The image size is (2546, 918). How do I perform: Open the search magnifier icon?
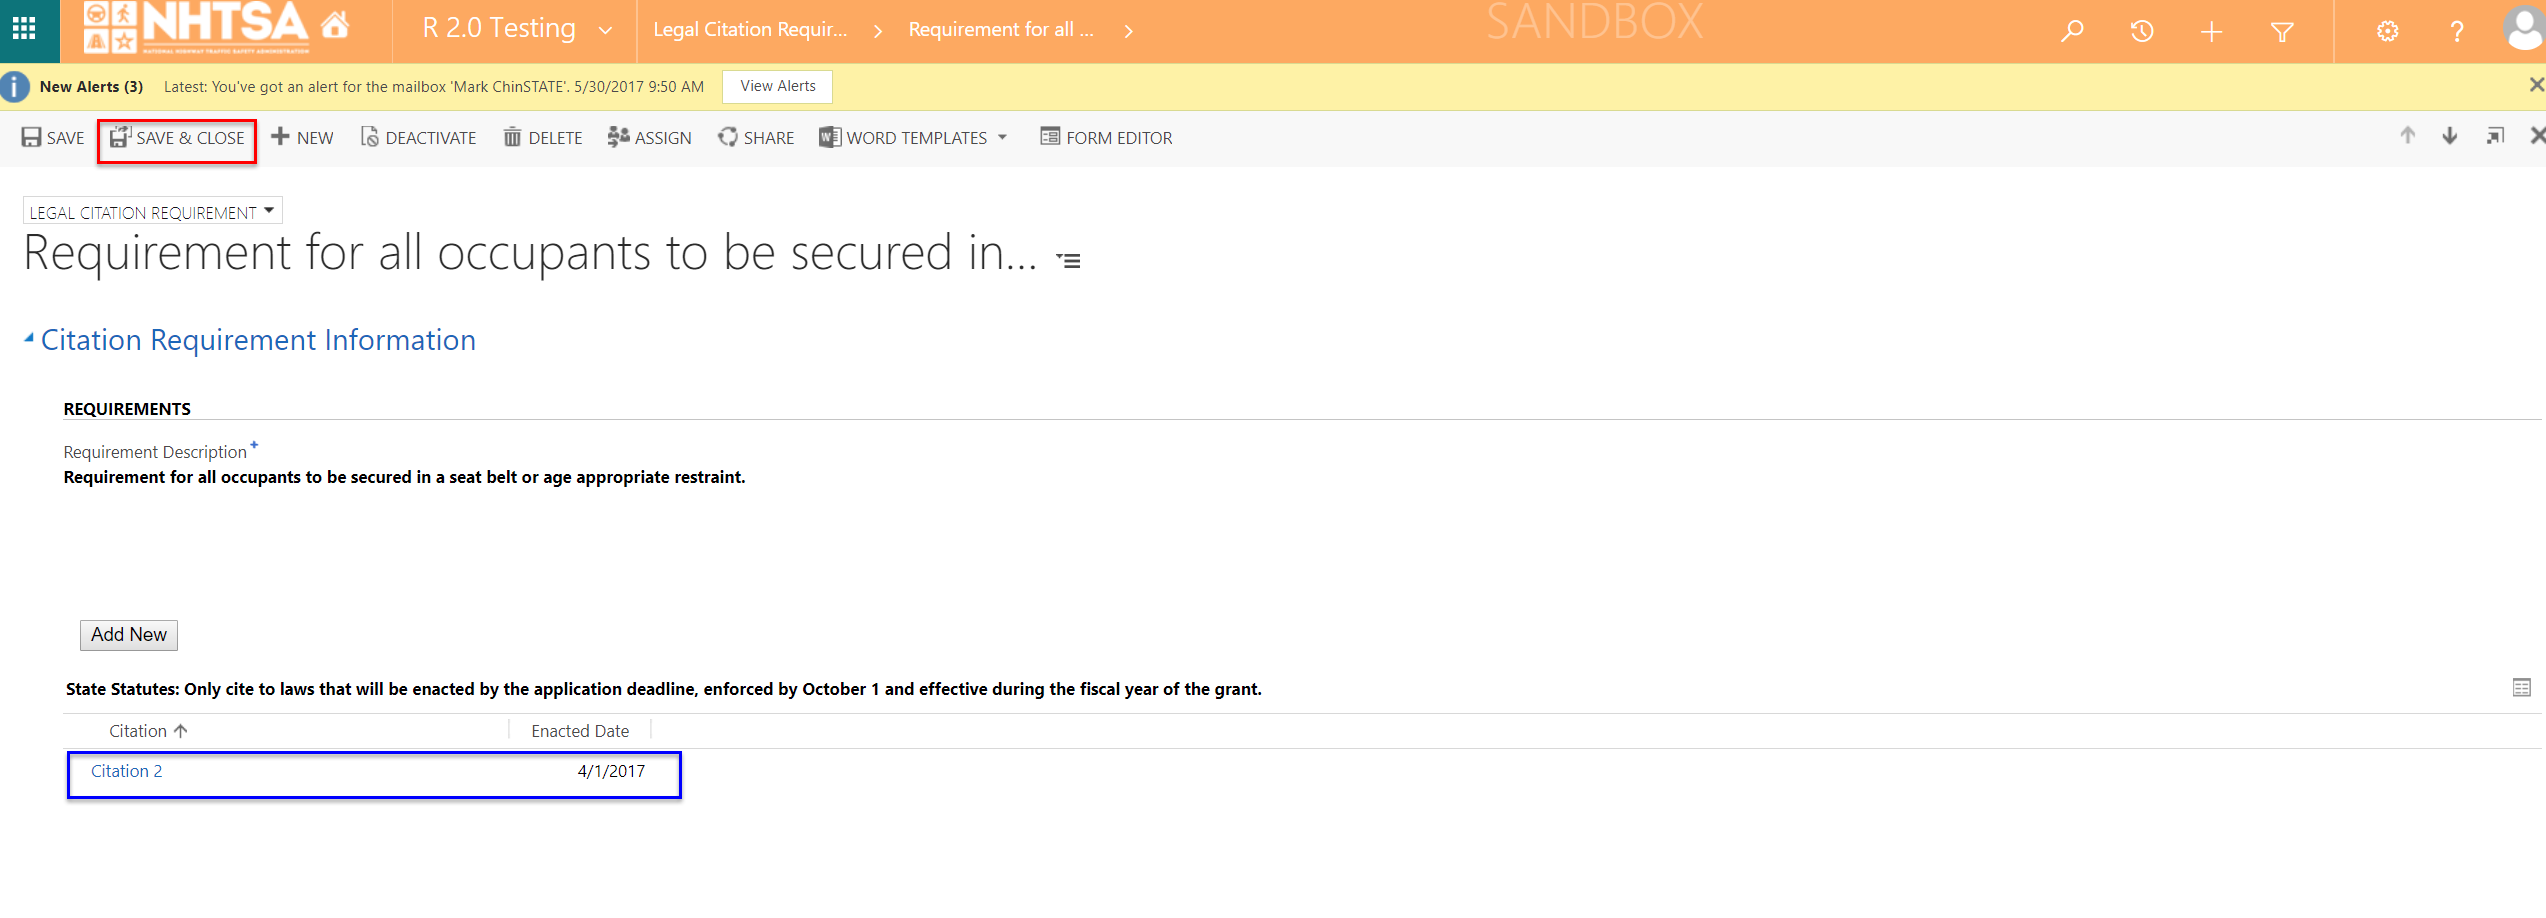pyautogui.click(x=2072, y=31)
